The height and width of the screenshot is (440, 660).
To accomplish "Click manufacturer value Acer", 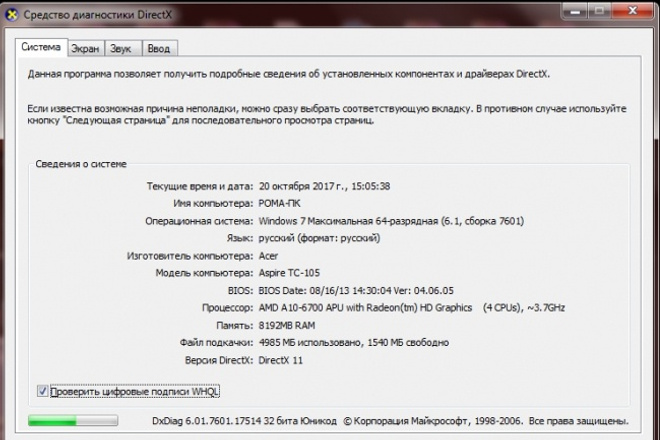I will coord(268,256).
